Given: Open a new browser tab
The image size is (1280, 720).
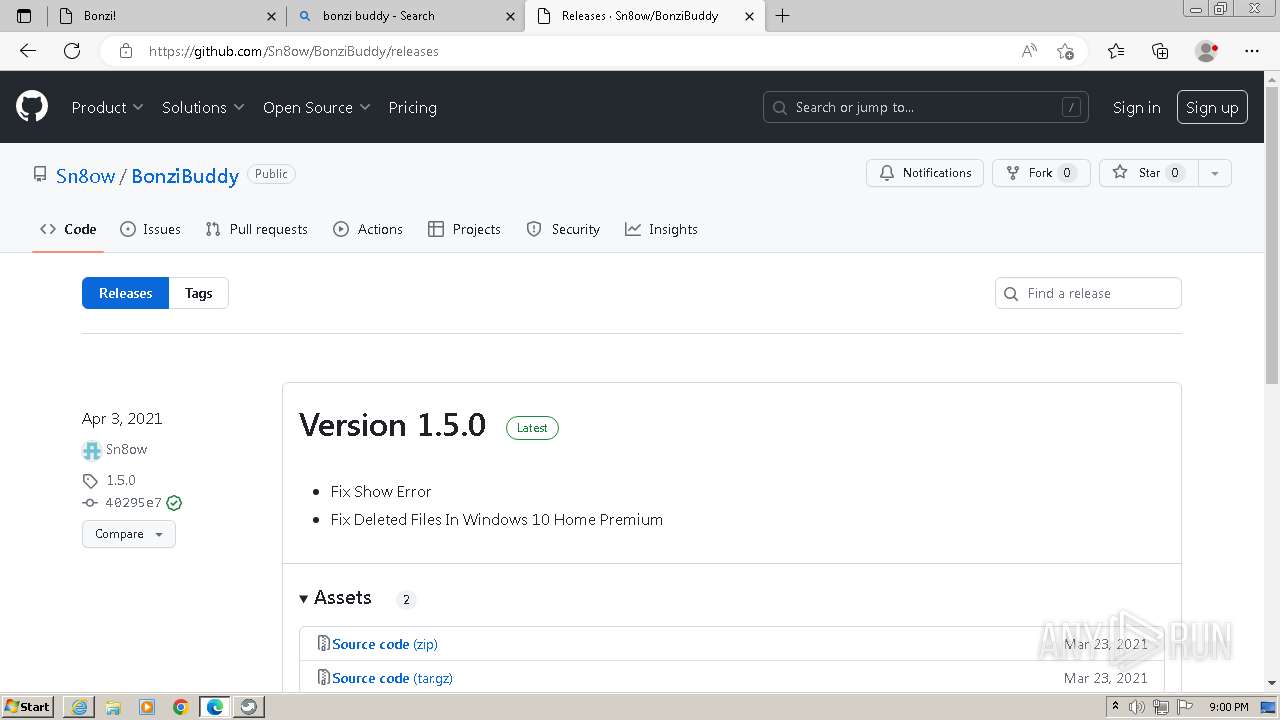Looking at the screenshot, I should click(783, 16).
